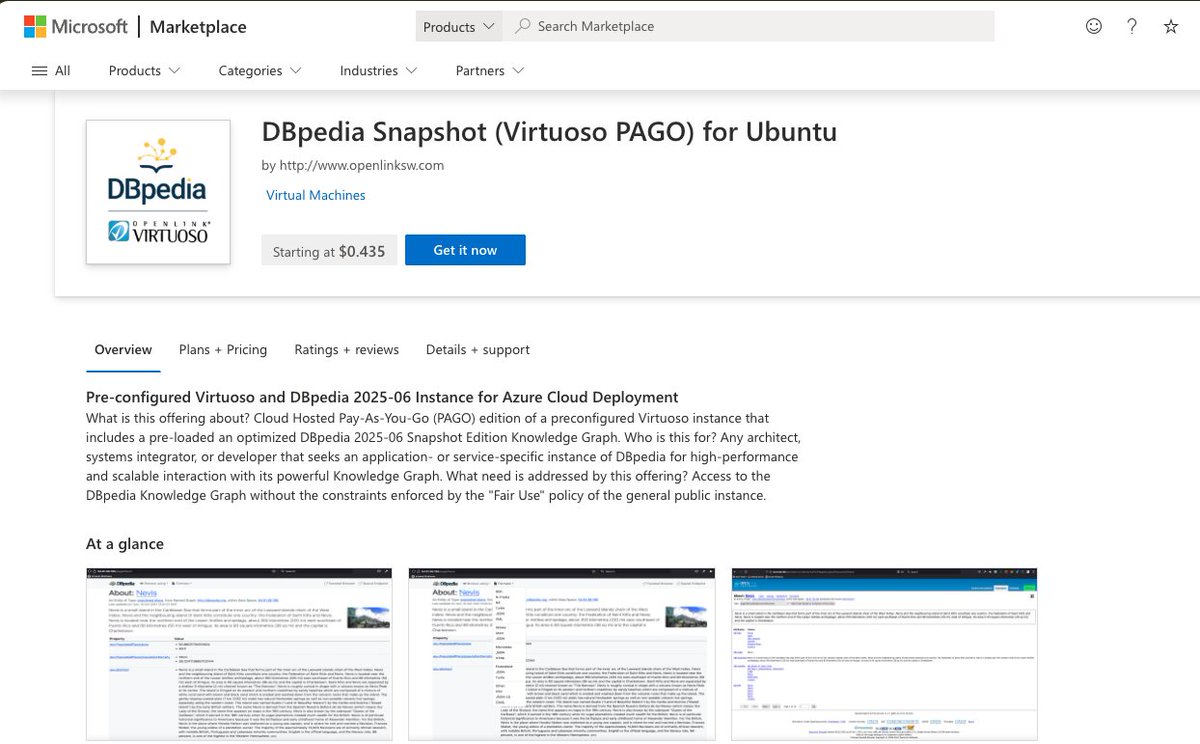Image resolution: width=1200 pixels, height=744 pixels.
Task: Open the Products filter dropdown in search bar
Action: pos(458,26)
